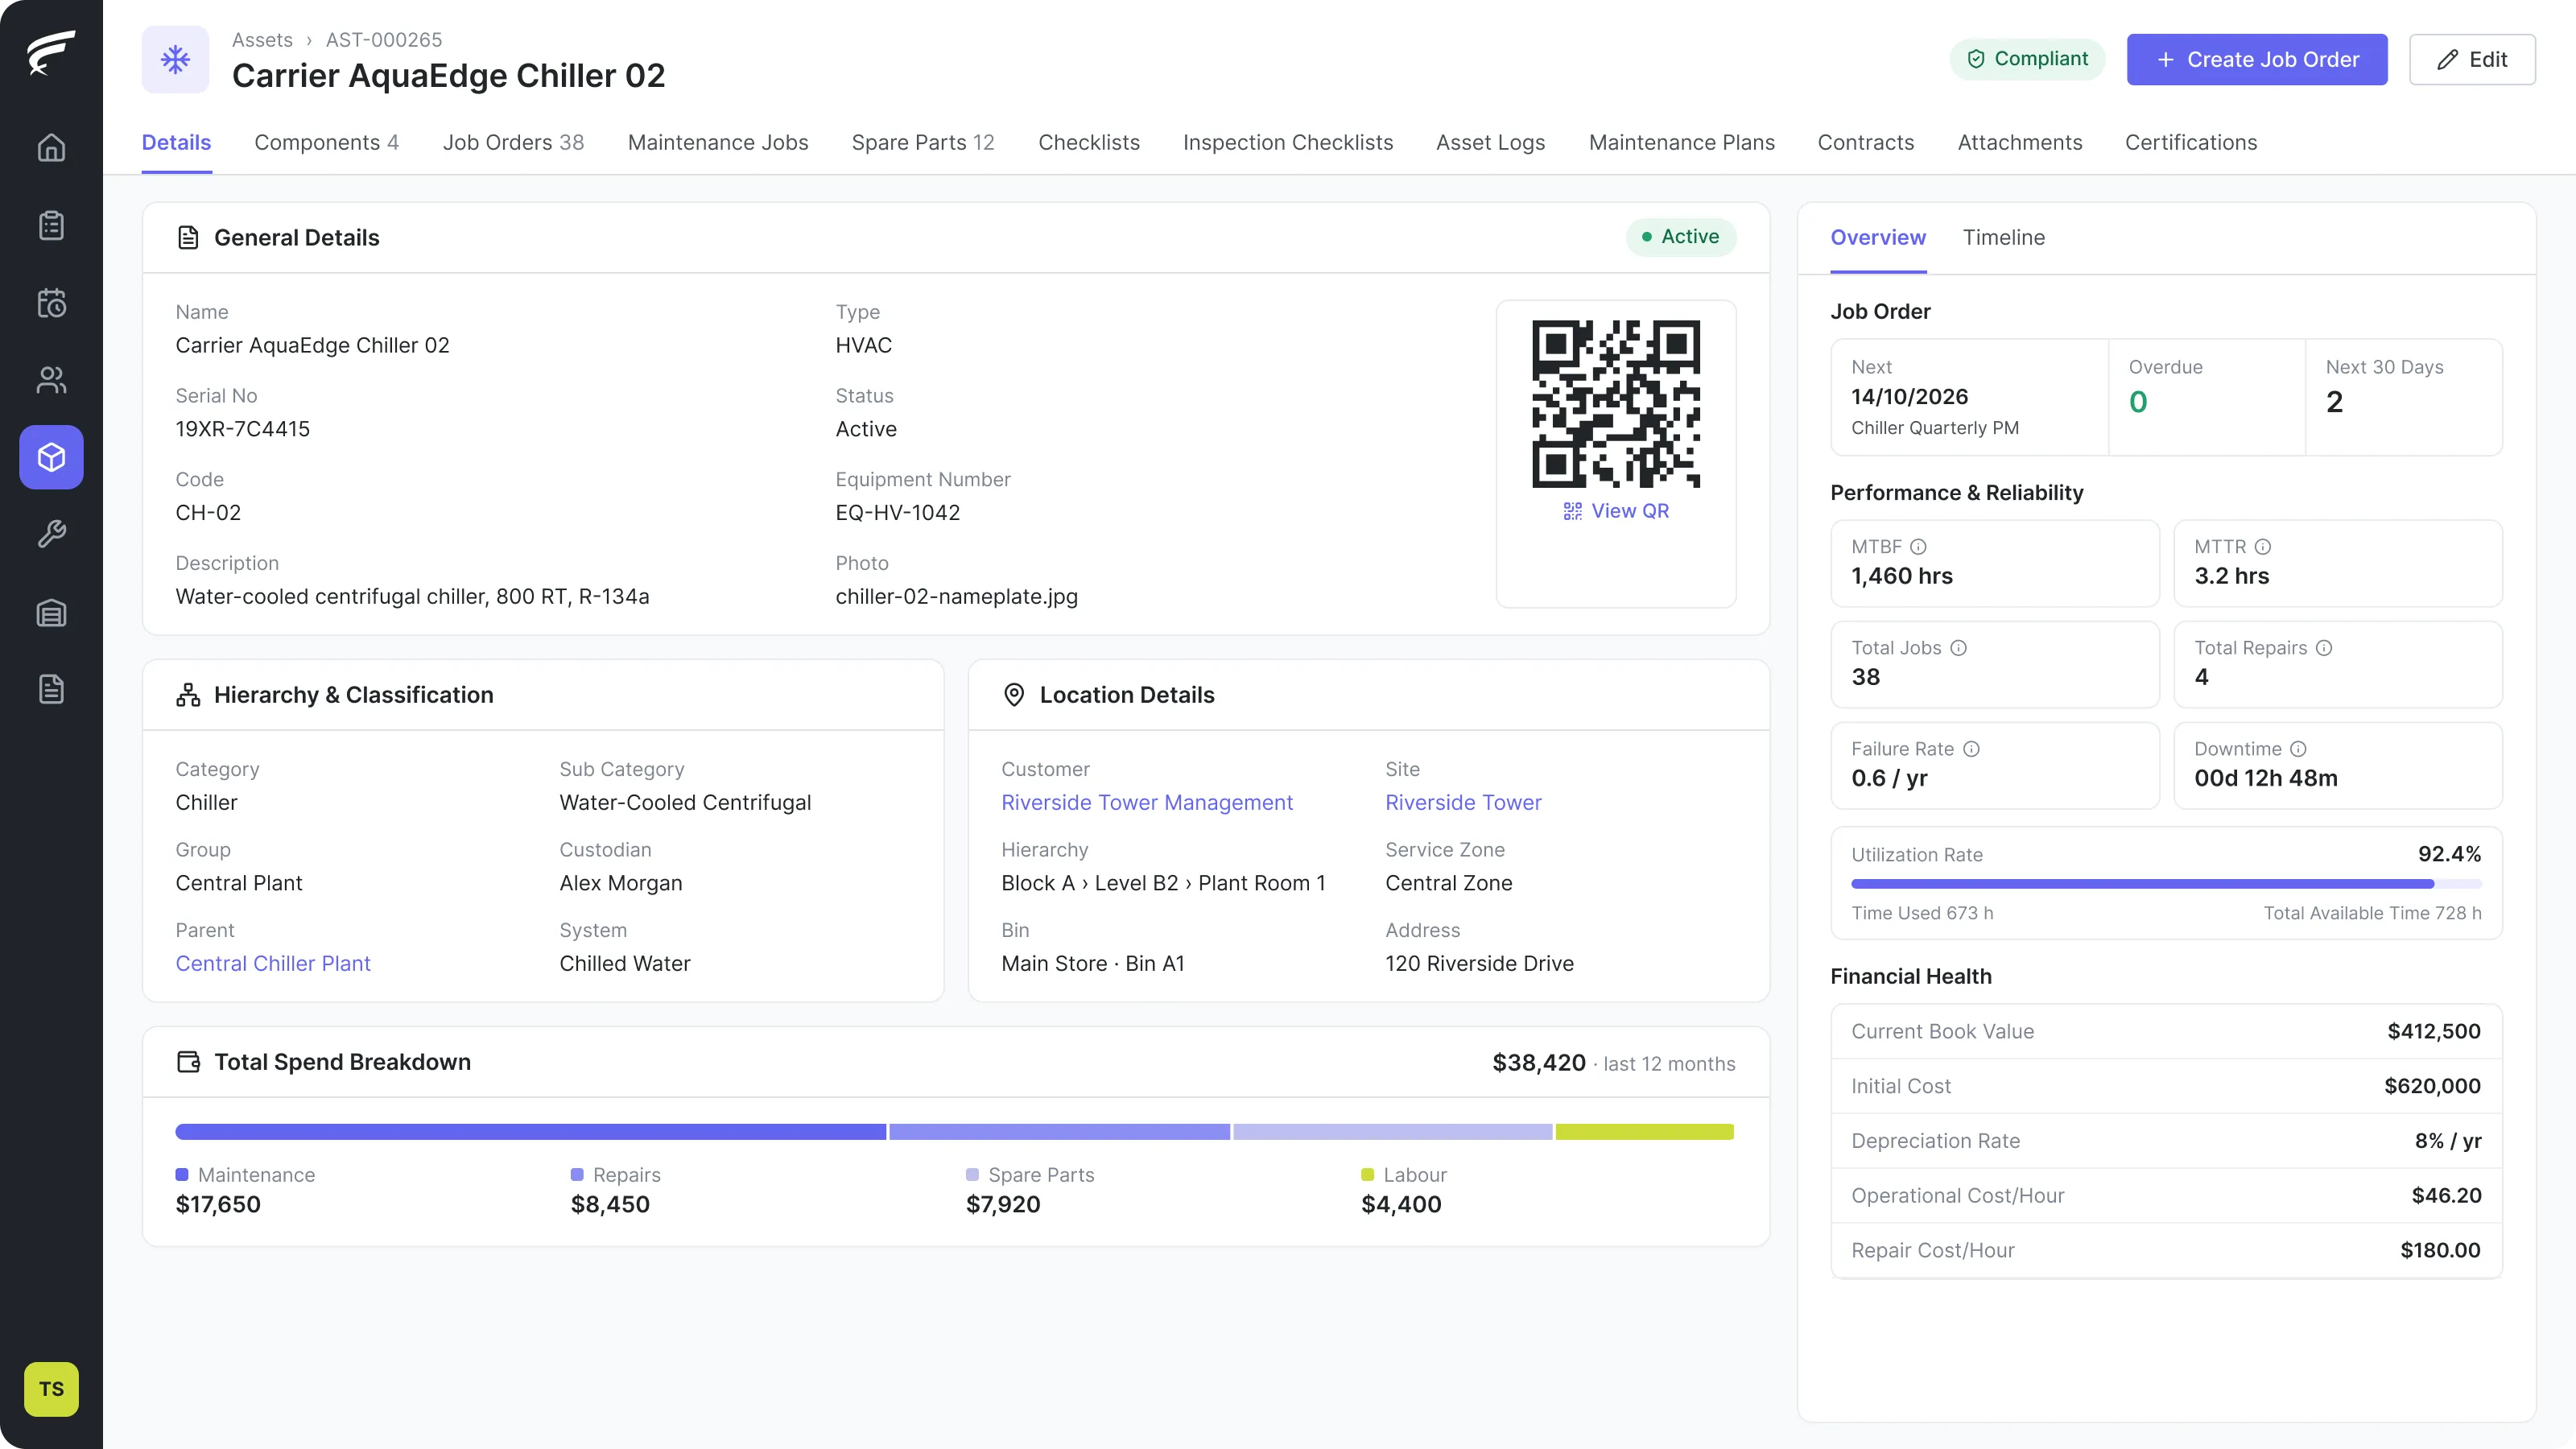Switch to the Timeline tab
The width and height of the screenshot is (2576, 1449).
tap(2003, 237)
